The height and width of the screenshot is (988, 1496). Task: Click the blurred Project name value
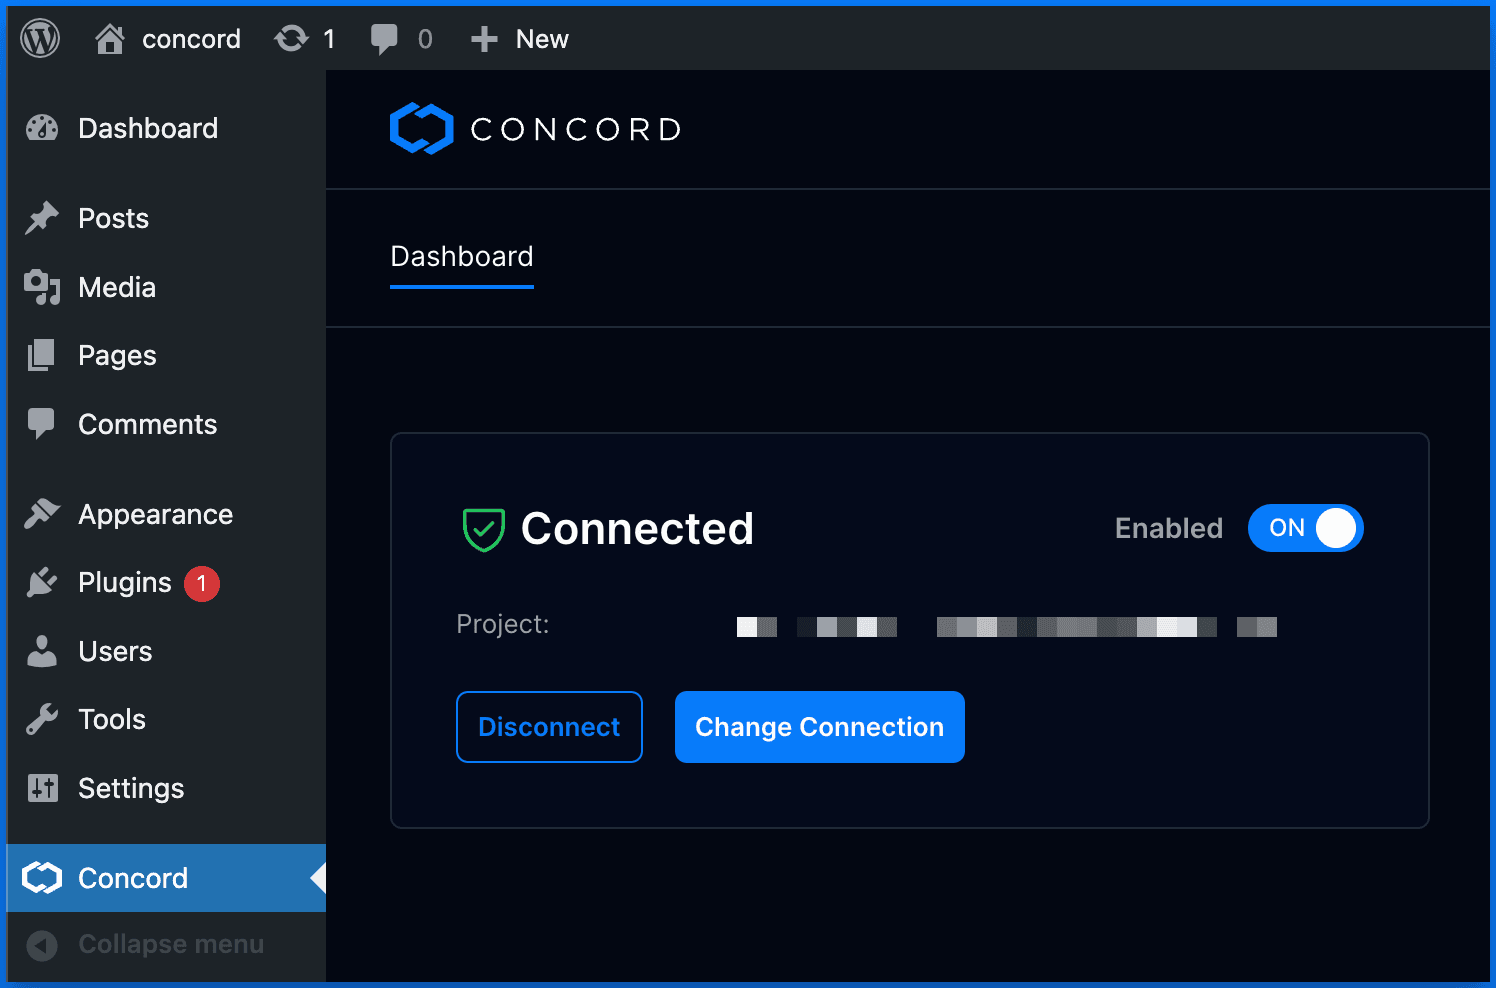1006,627
